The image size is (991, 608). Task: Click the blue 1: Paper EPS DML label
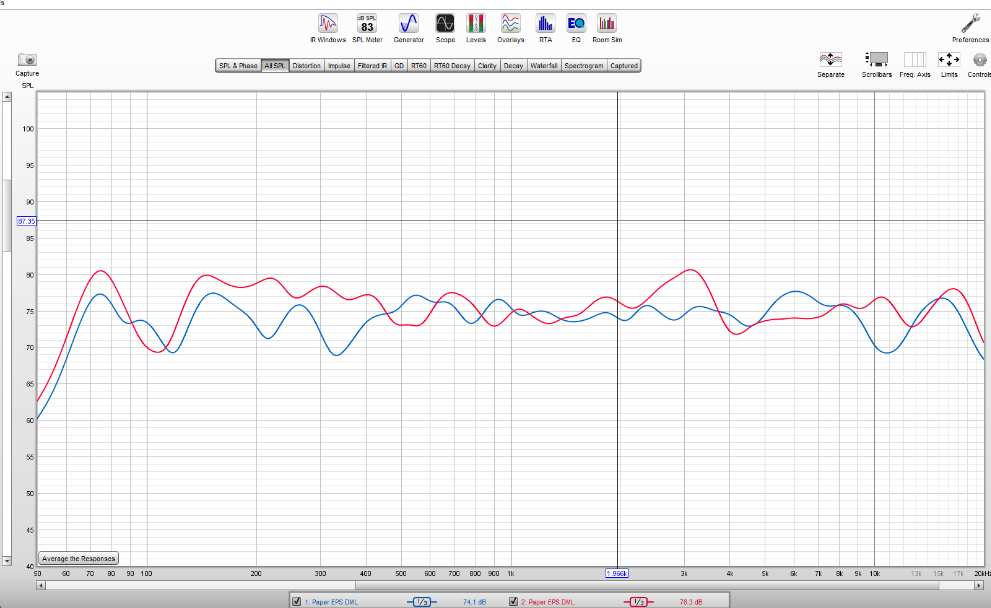(331, 602)
